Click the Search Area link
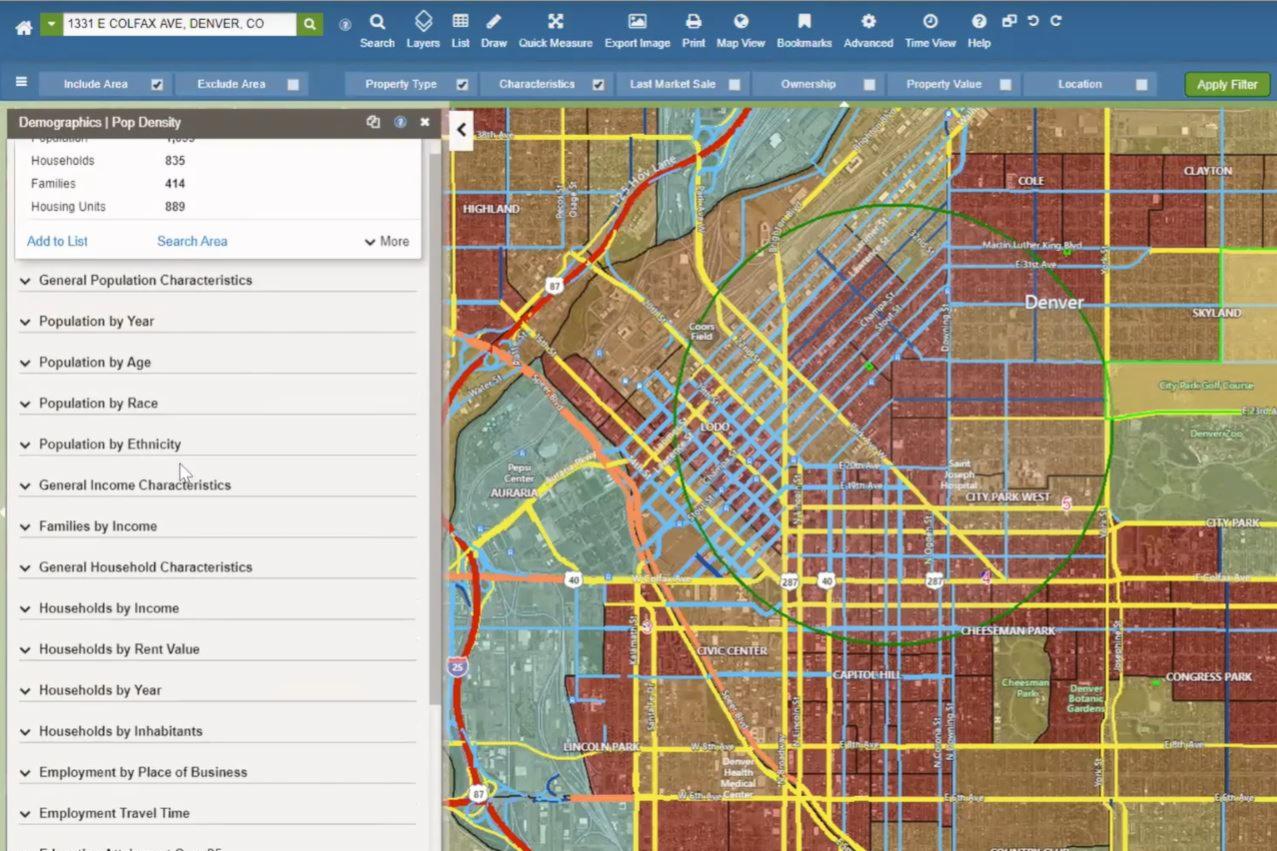 coord(192,241)
